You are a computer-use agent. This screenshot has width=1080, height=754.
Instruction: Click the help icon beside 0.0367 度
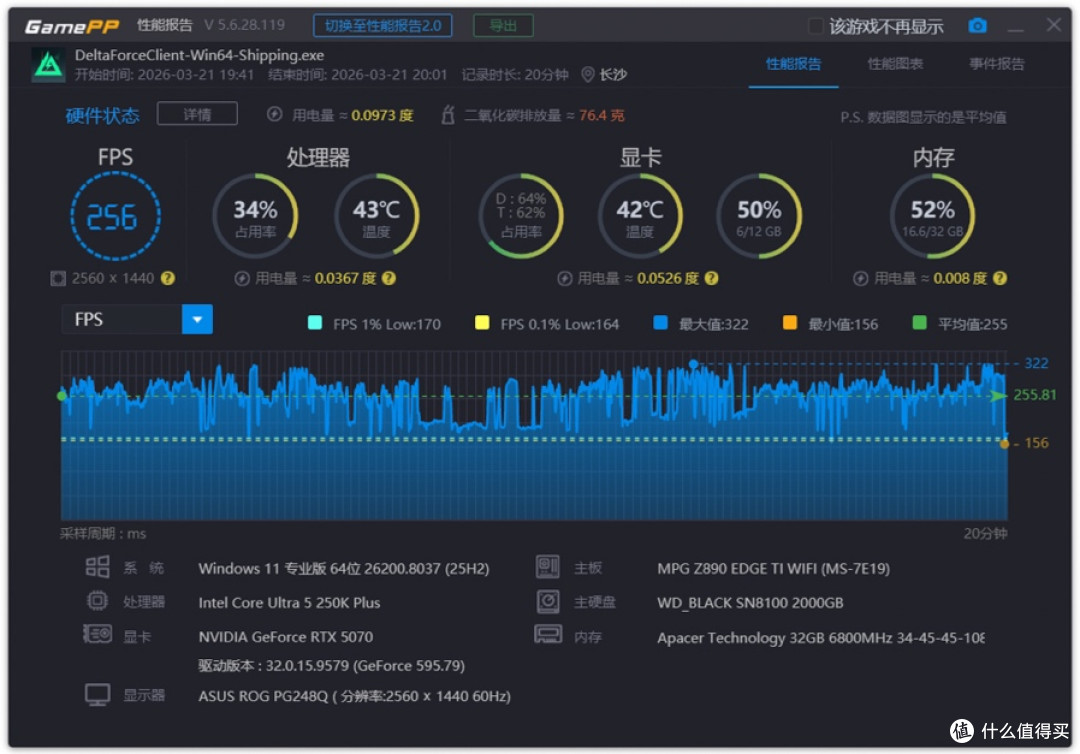388,278
